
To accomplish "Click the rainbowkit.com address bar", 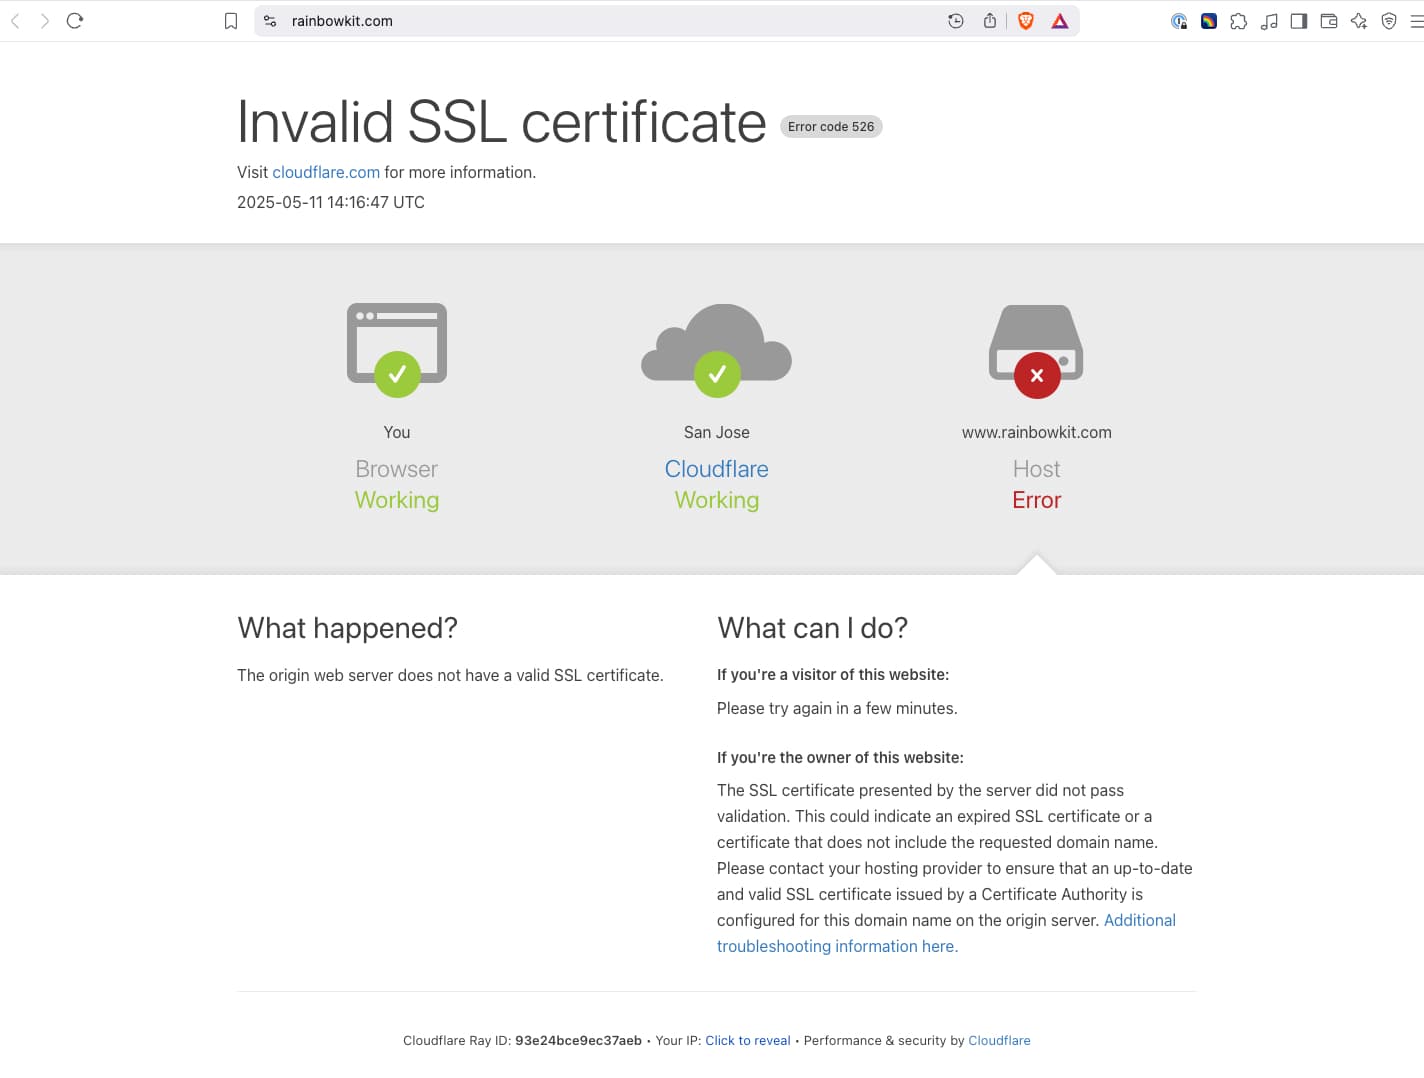I will tap(600, 21).
